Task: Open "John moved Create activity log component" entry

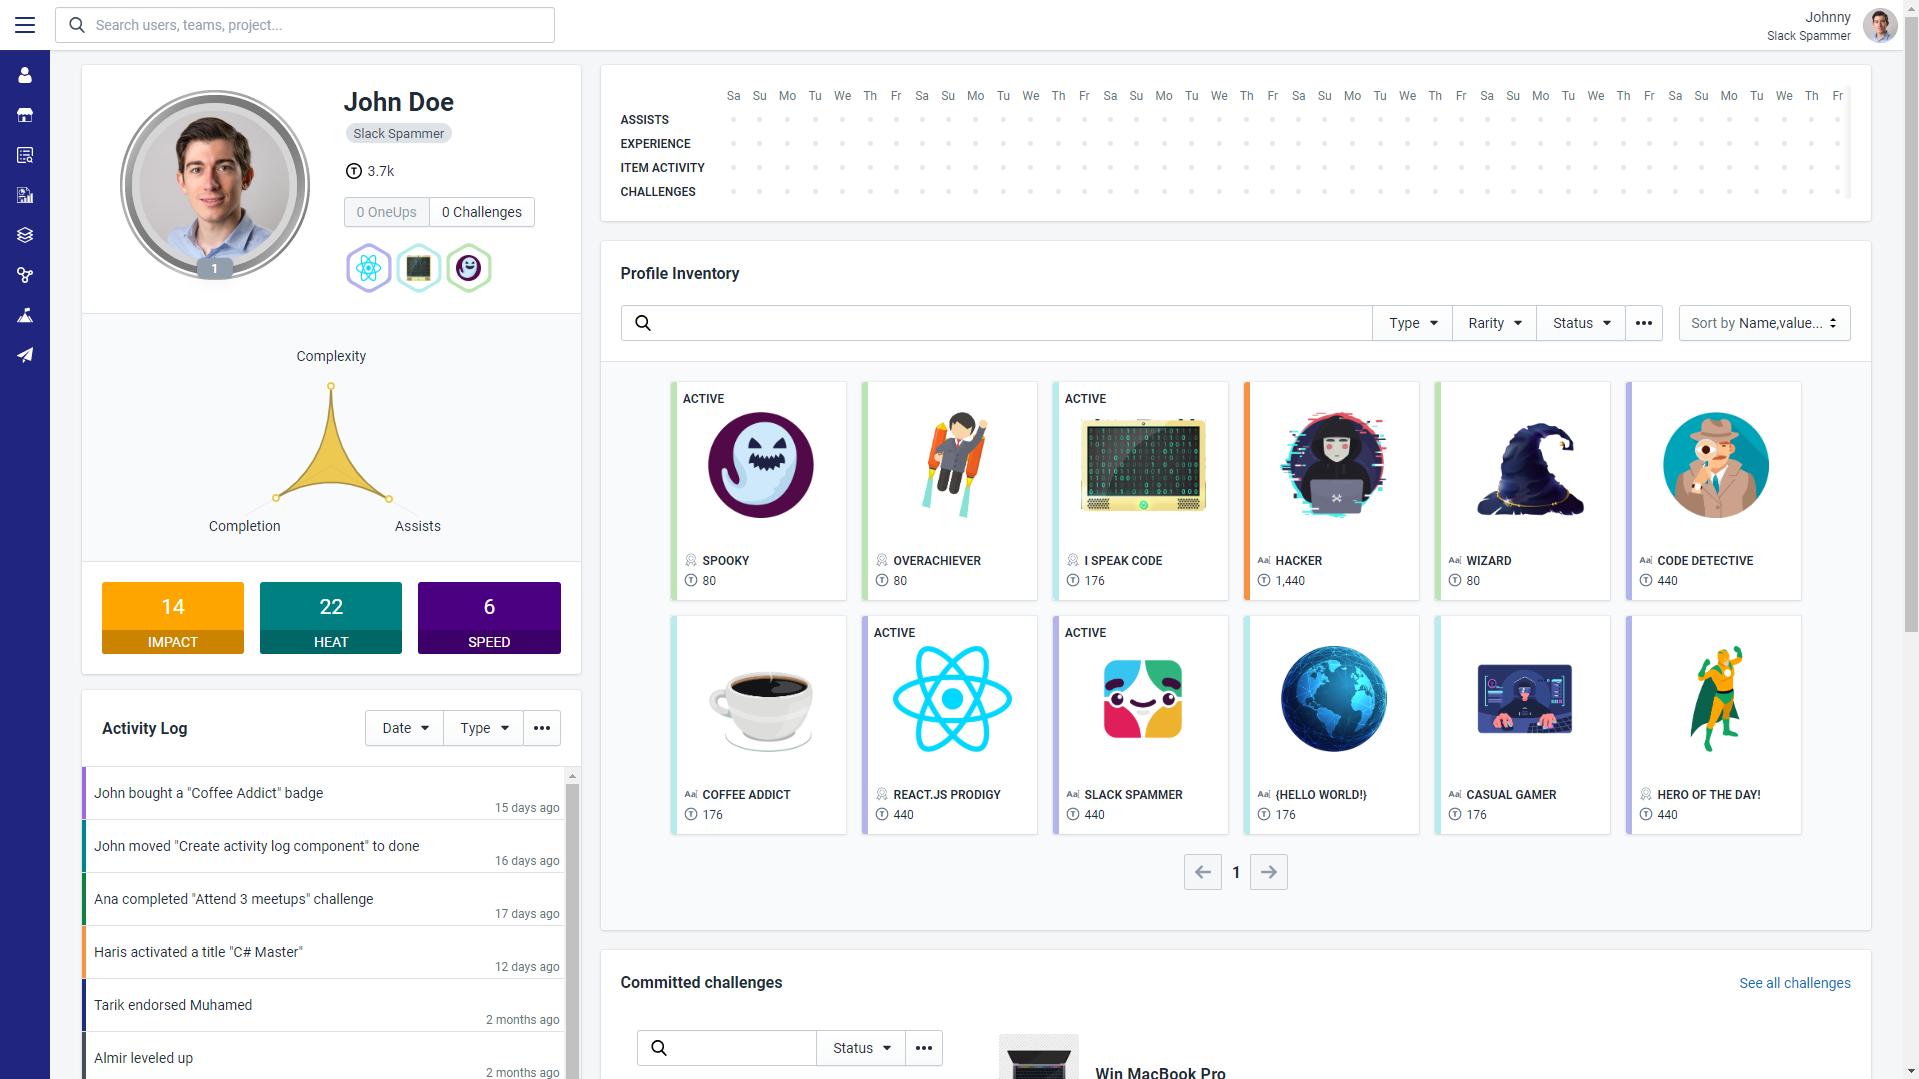Action: click(x=324, y=846)
